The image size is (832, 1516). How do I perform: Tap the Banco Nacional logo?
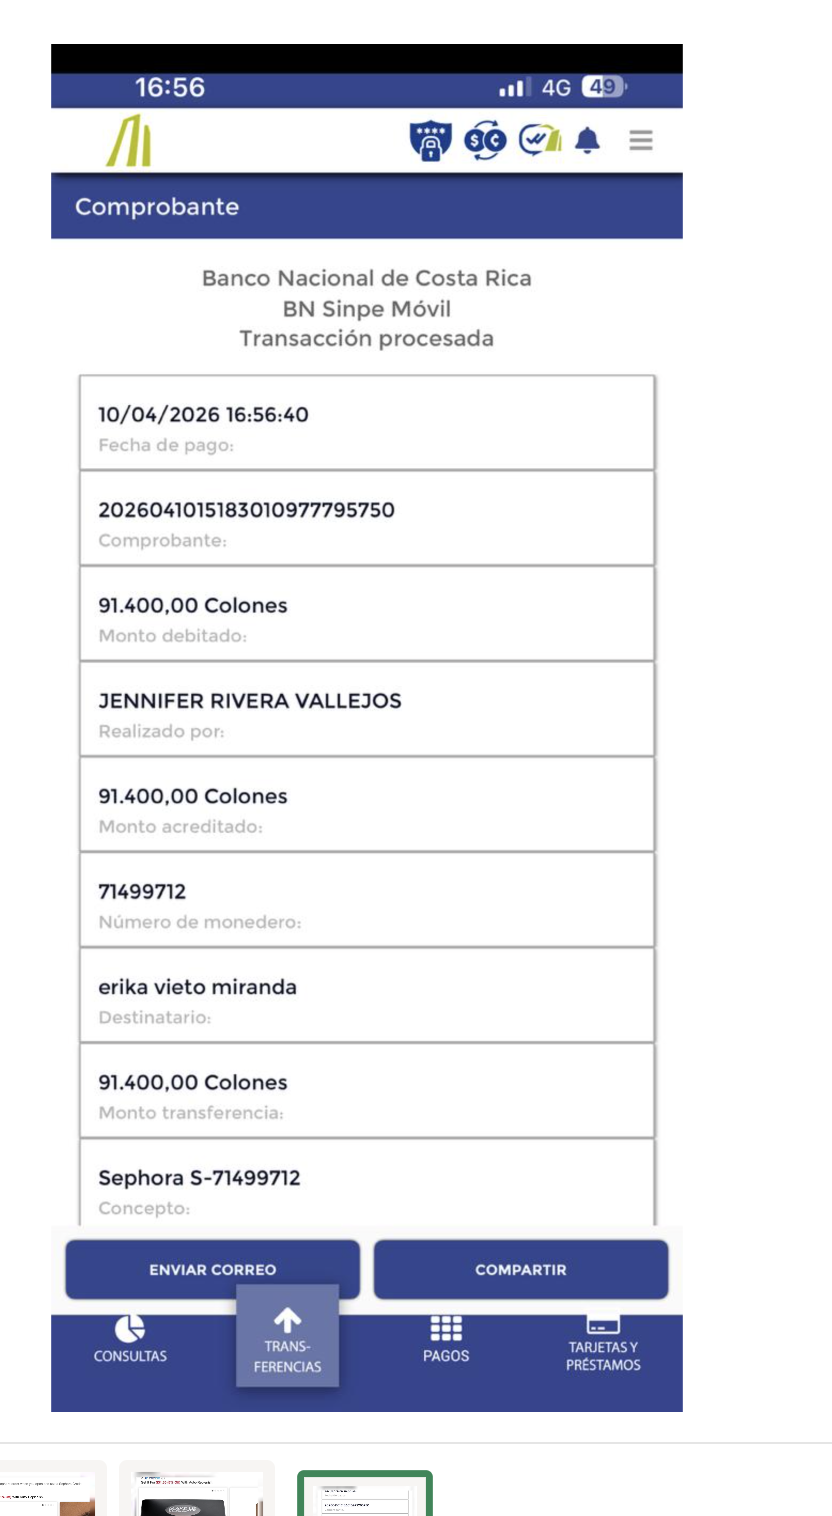pos(129,141)
